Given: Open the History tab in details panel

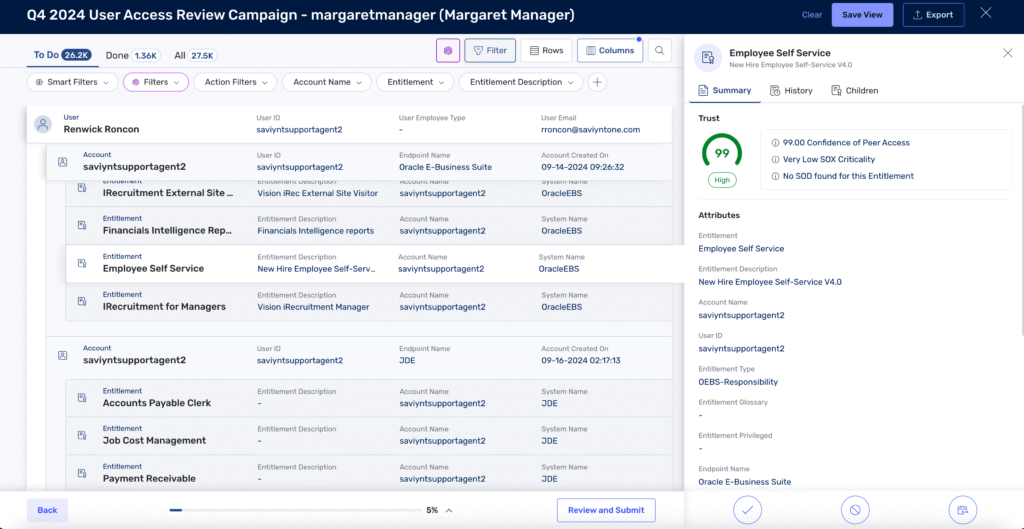Looking at the screenshot, I should (x=791, y=90).
